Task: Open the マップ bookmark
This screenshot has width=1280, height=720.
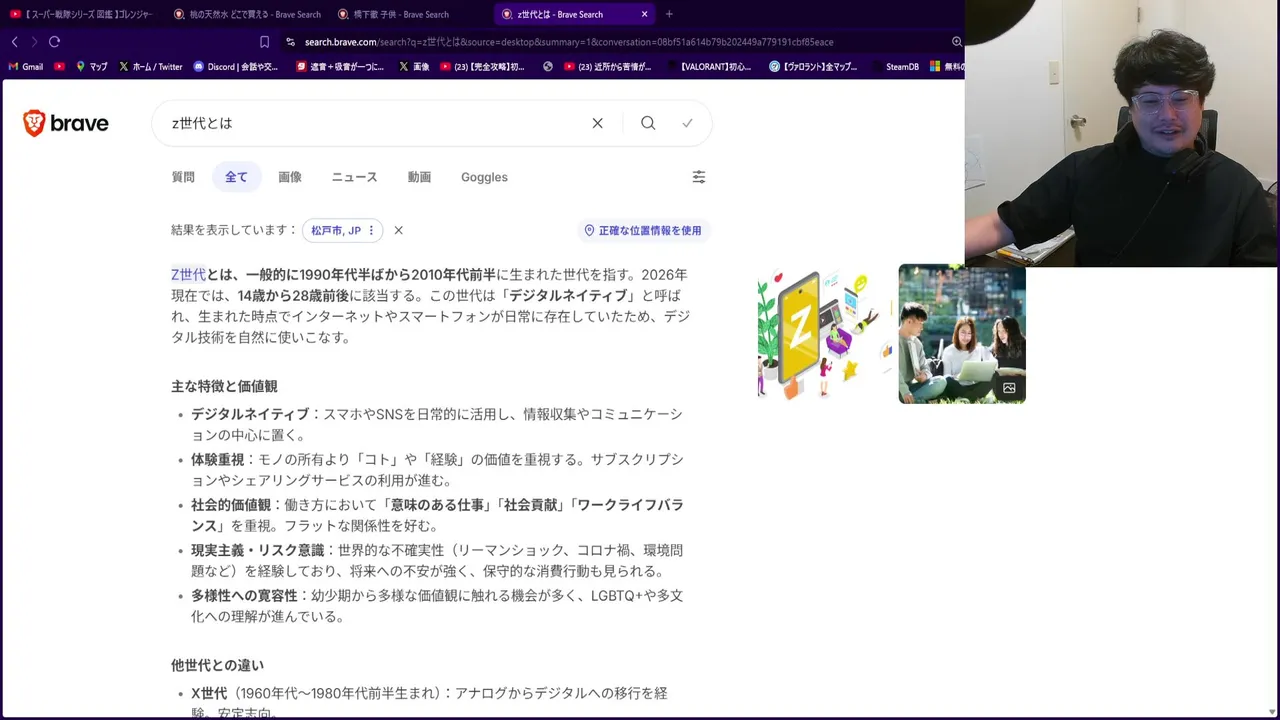Action: [x=92, y=67]
